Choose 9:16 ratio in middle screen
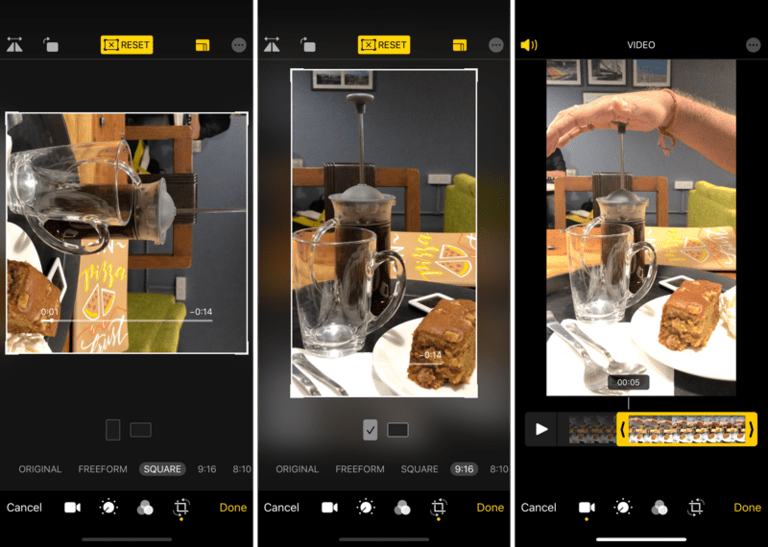The width and height of the screenshot is (768, 547). coord(464,469)
